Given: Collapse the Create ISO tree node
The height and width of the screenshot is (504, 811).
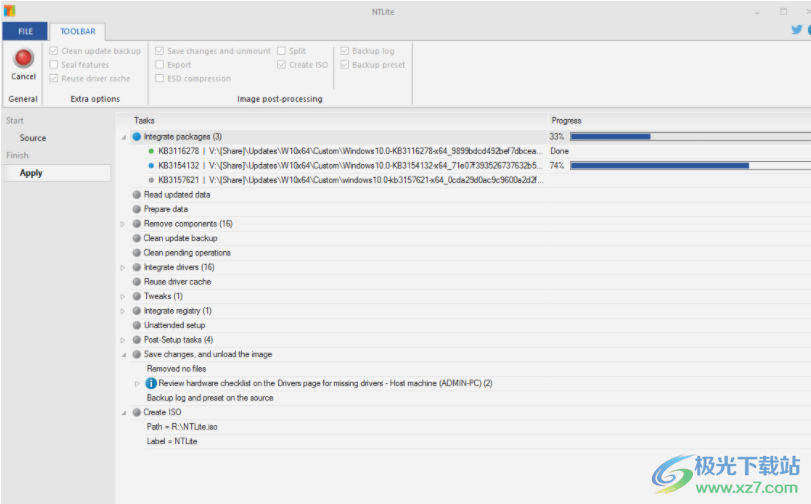Looking at the screenshot, I should click(124, 412).
